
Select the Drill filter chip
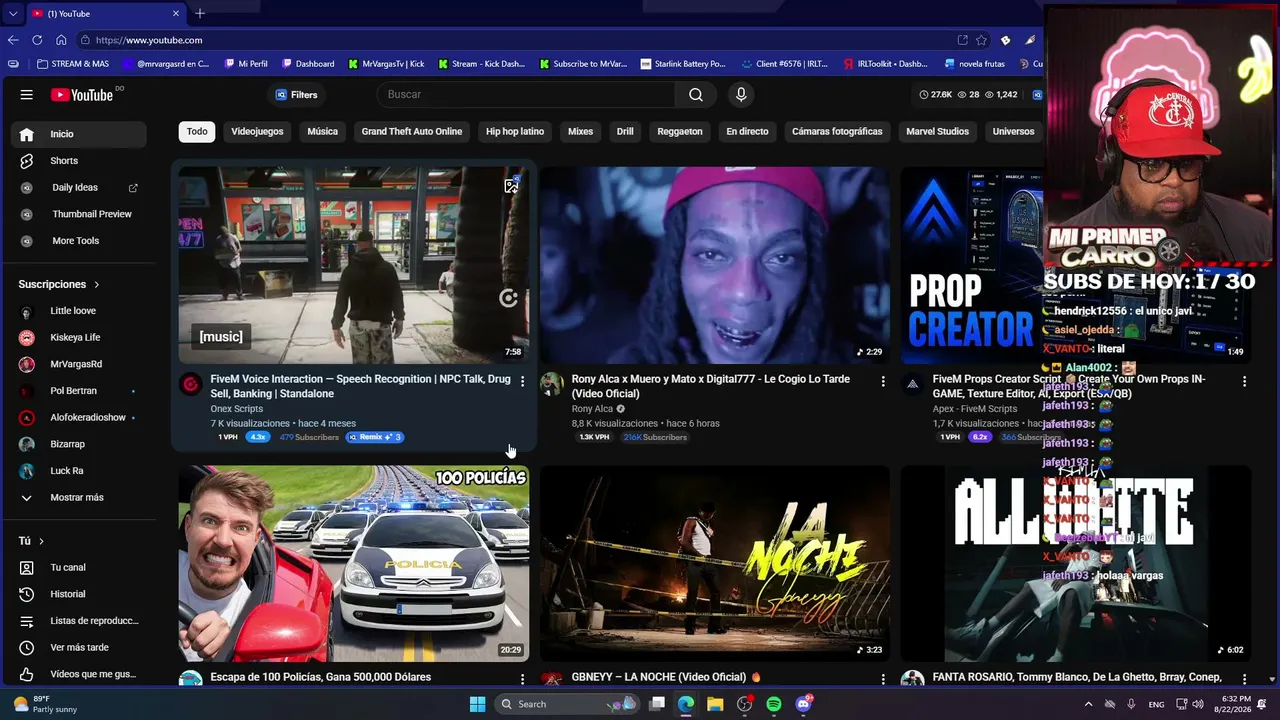coord(625,131)
